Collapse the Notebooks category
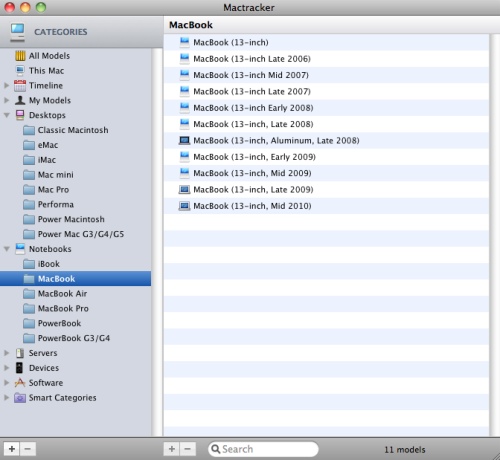Screen dimensions: 500x460 pos(7,249)
